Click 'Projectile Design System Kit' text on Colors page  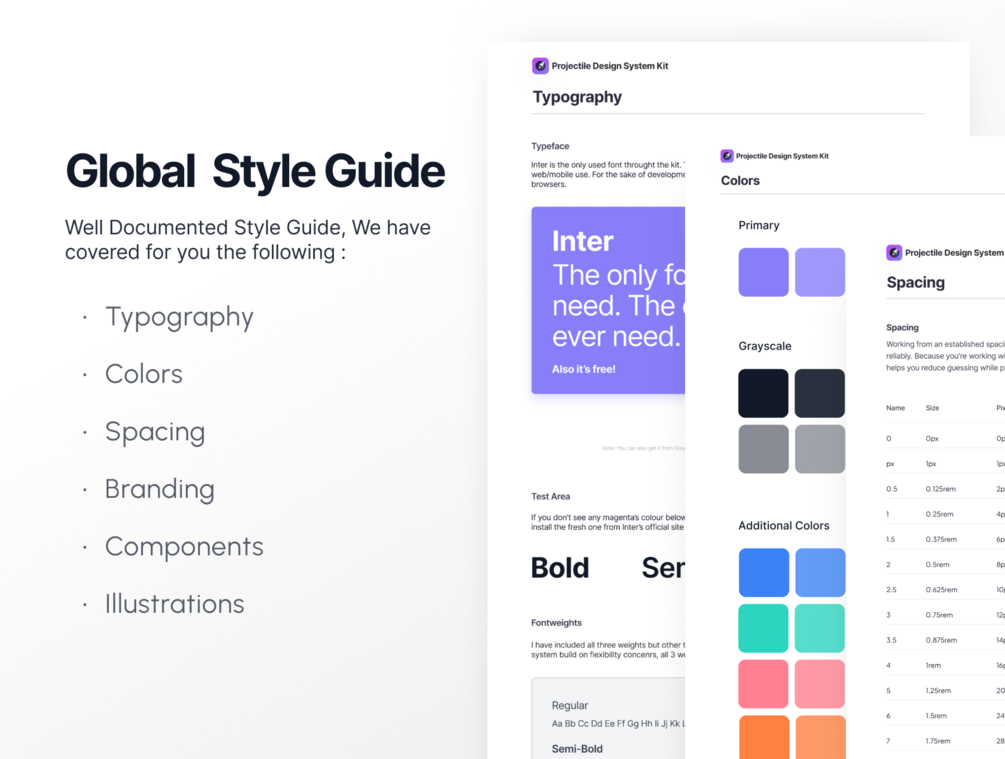click(x=782, y=156)
